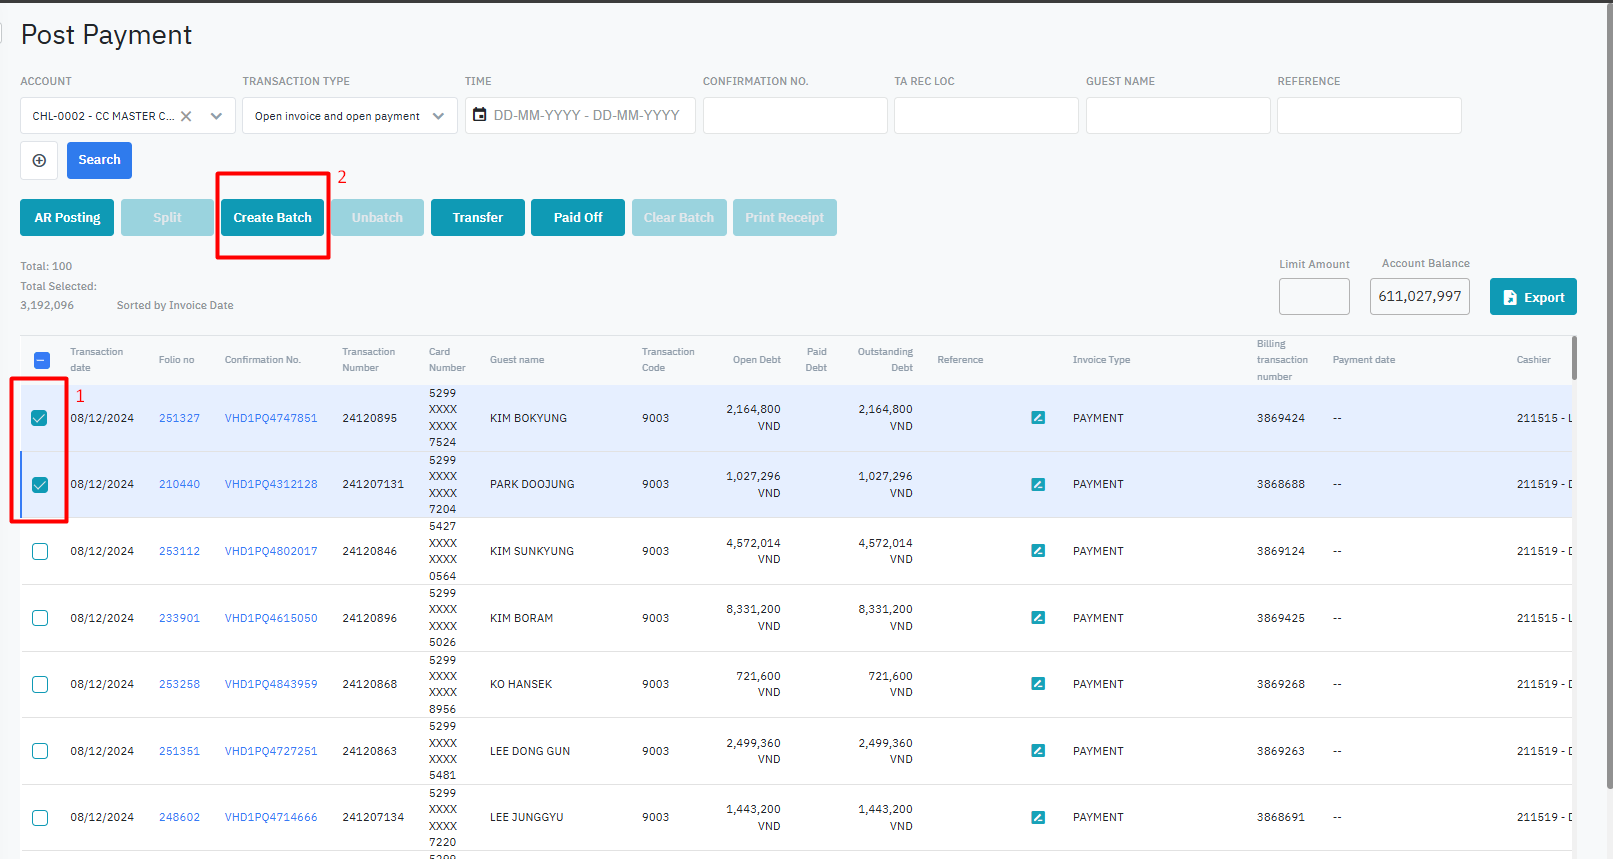Image resolution: width=1613 pixels, height=859 pixels.
Task: Click the edit icon in KIM BOKYUNG row
Action: [1038, 418]
